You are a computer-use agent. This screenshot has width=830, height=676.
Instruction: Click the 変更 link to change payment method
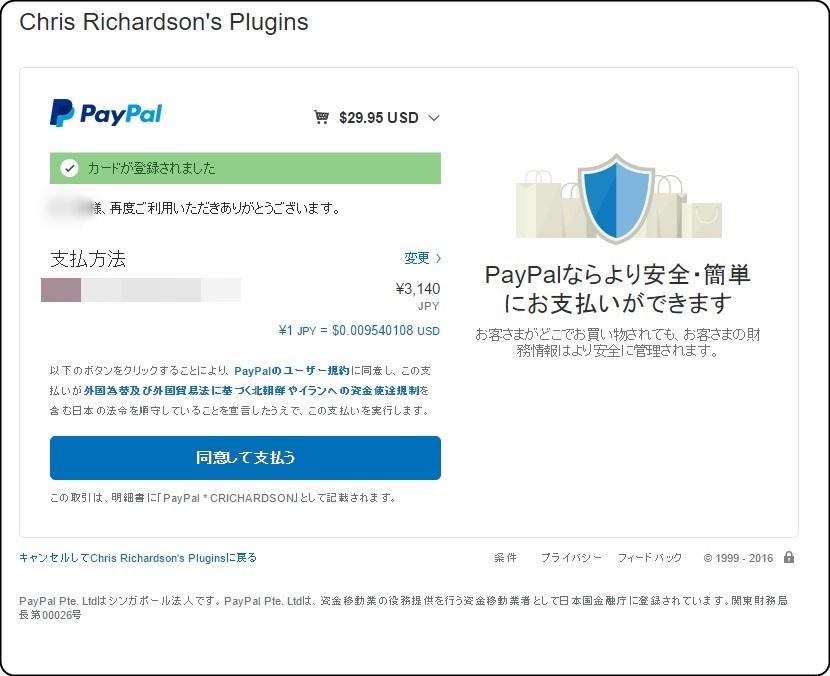(x=417, y=258)
